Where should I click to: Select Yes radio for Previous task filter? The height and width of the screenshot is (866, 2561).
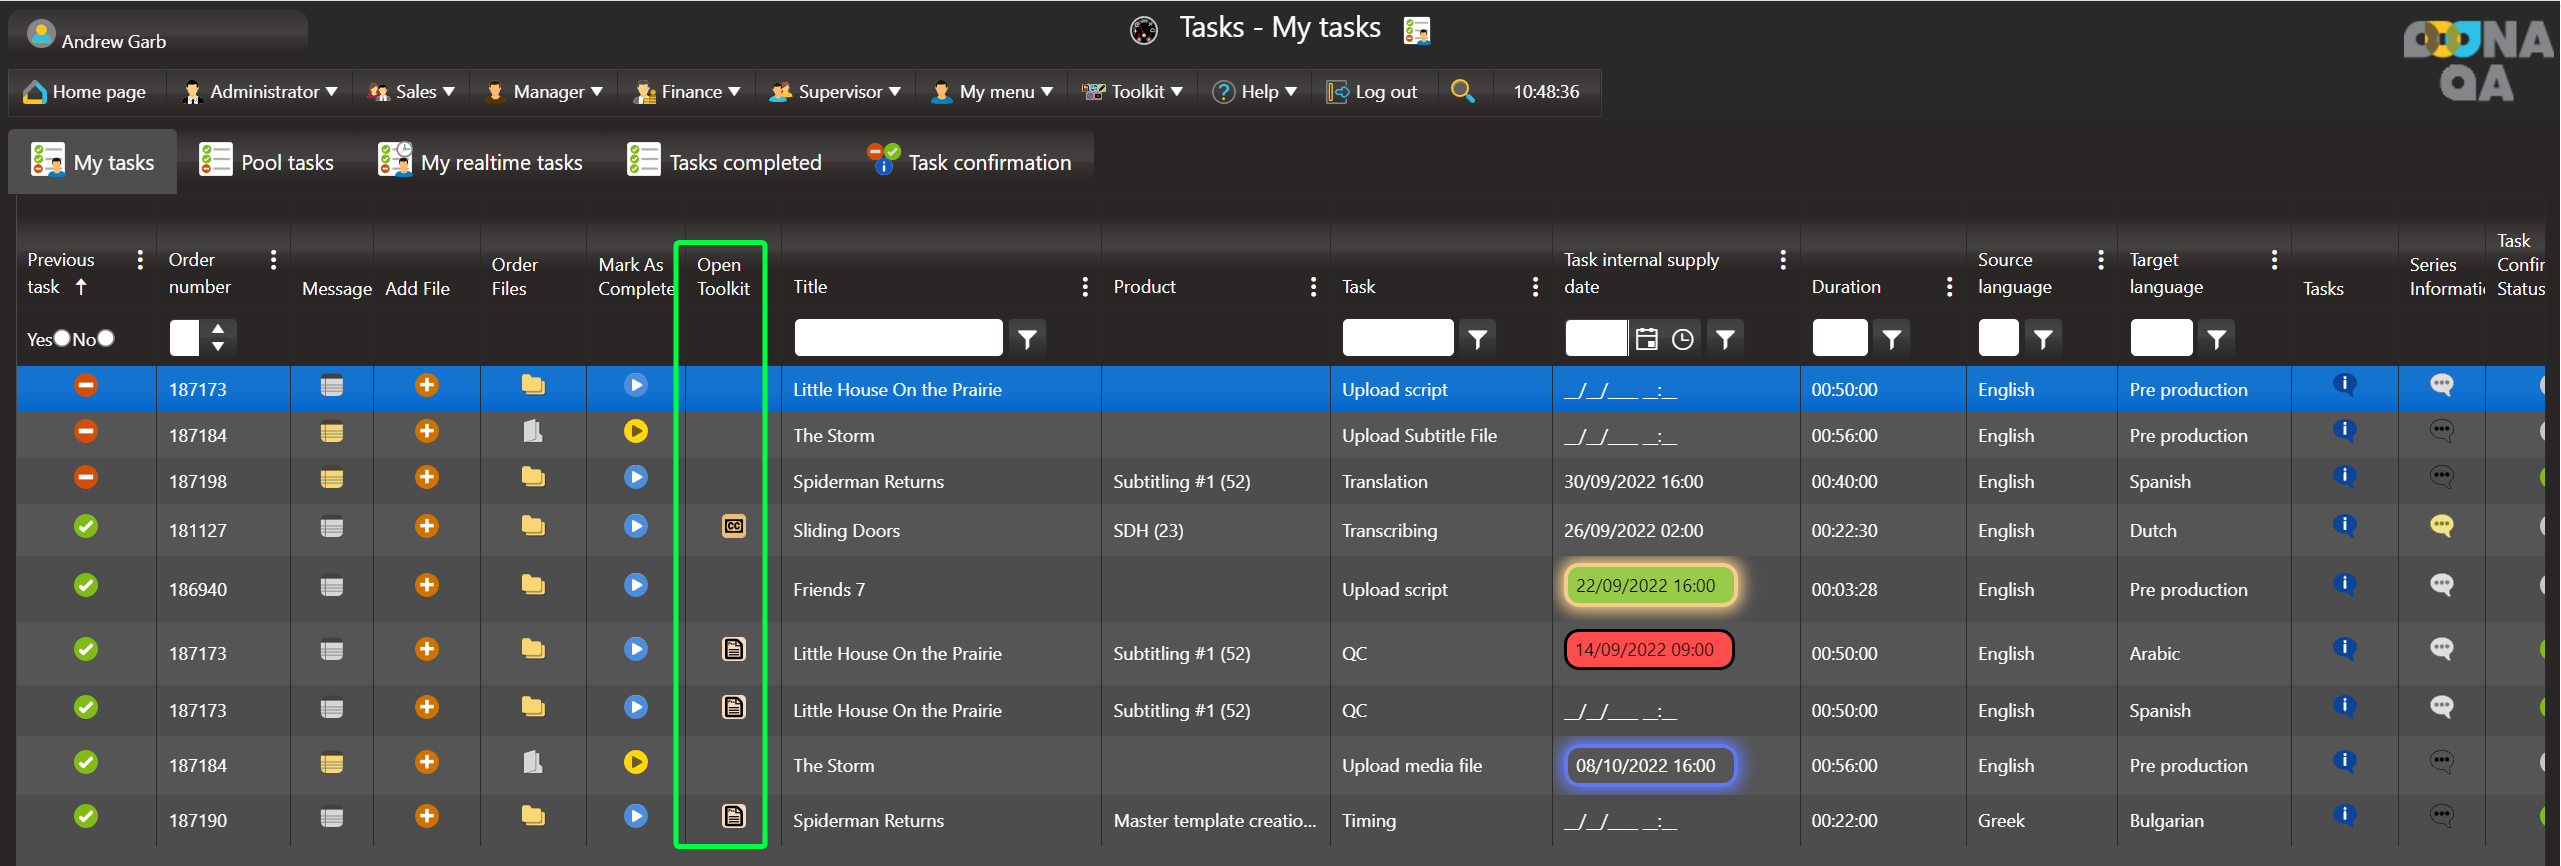pyautogui.click(x=62, y=338)
